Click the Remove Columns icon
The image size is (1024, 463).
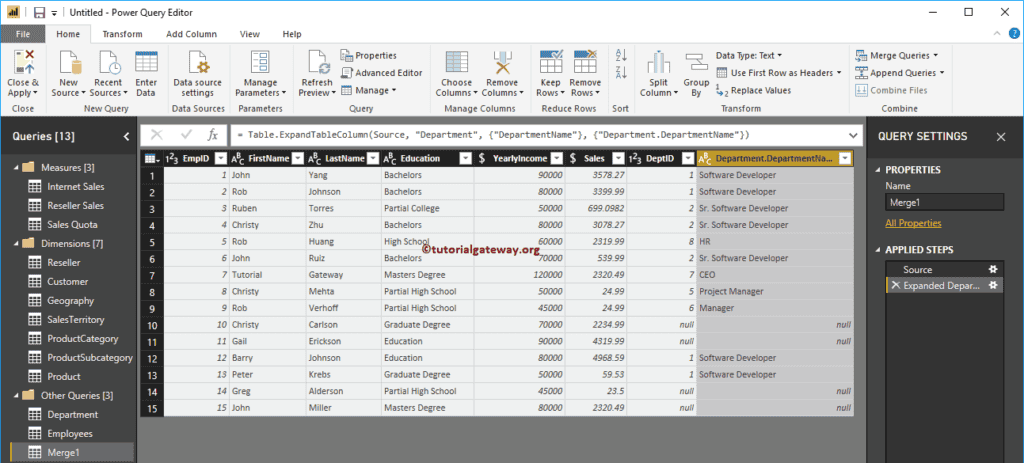502,63
